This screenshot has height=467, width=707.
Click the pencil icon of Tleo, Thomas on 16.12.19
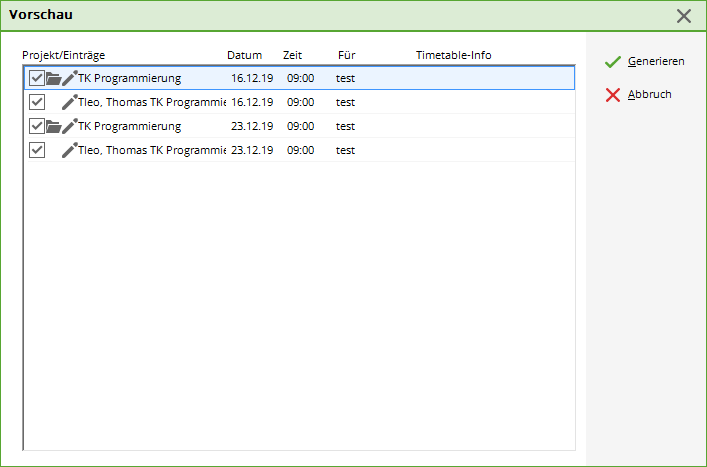(x=69, y=102)
